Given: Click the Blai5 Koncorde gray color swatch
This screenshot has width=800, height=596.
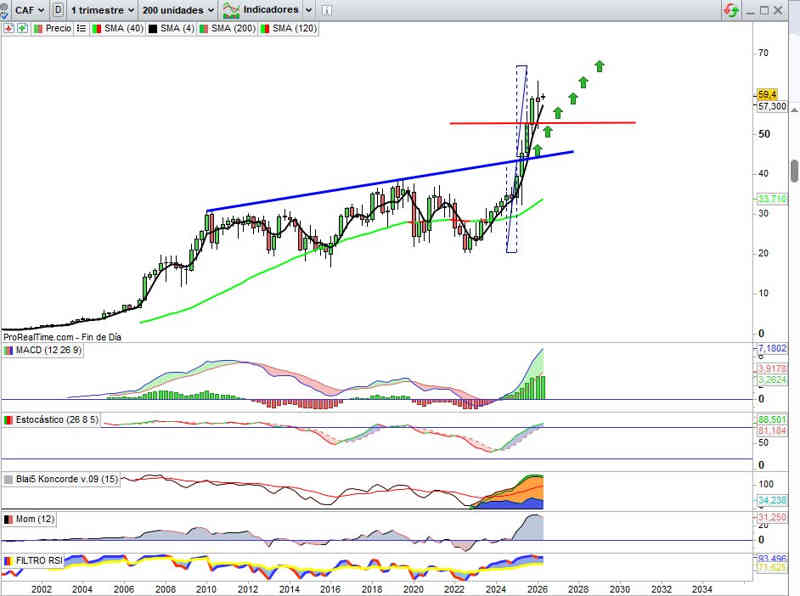Looking at the screenshot, I should coord(9,480).
